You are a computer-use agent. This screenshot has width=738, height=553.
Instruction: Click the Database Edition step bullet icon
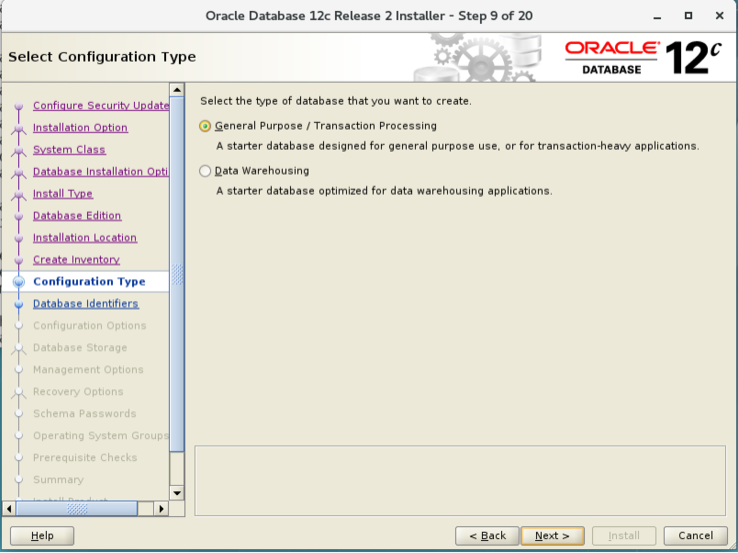(19, 216)
